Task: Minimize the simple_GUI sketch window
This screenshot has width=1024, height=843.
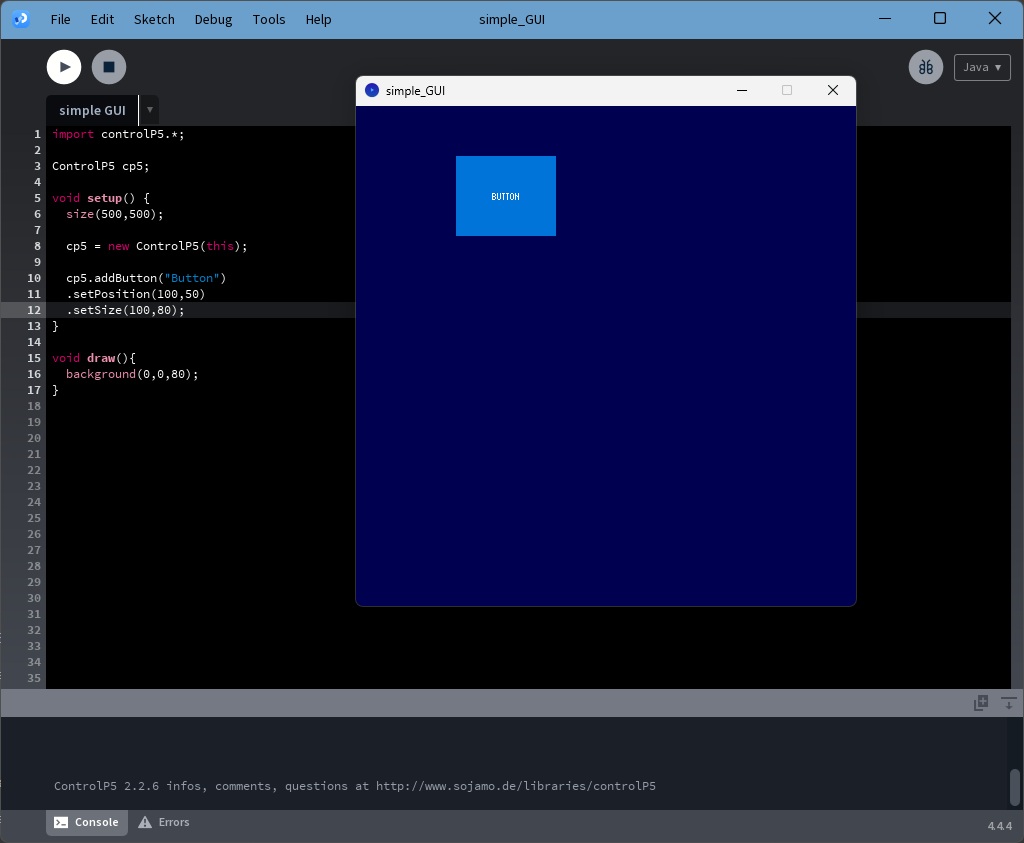Action: [741, 90]
